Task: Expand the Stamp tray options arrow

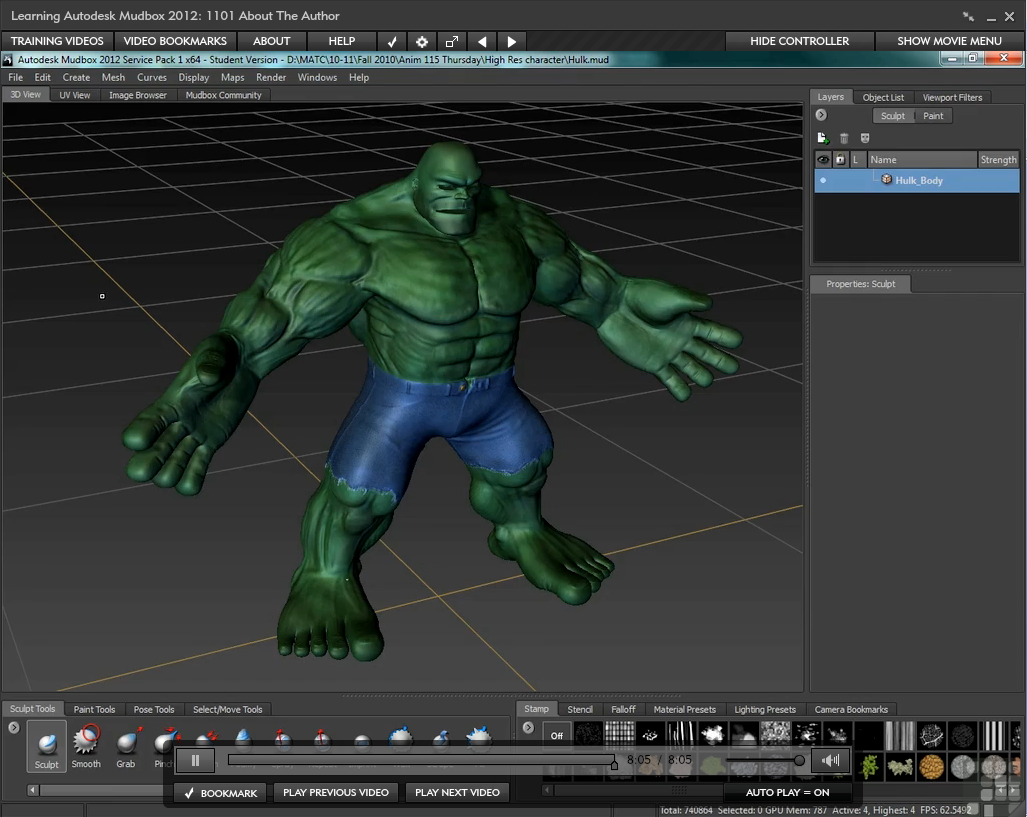Action: point(529,727)
